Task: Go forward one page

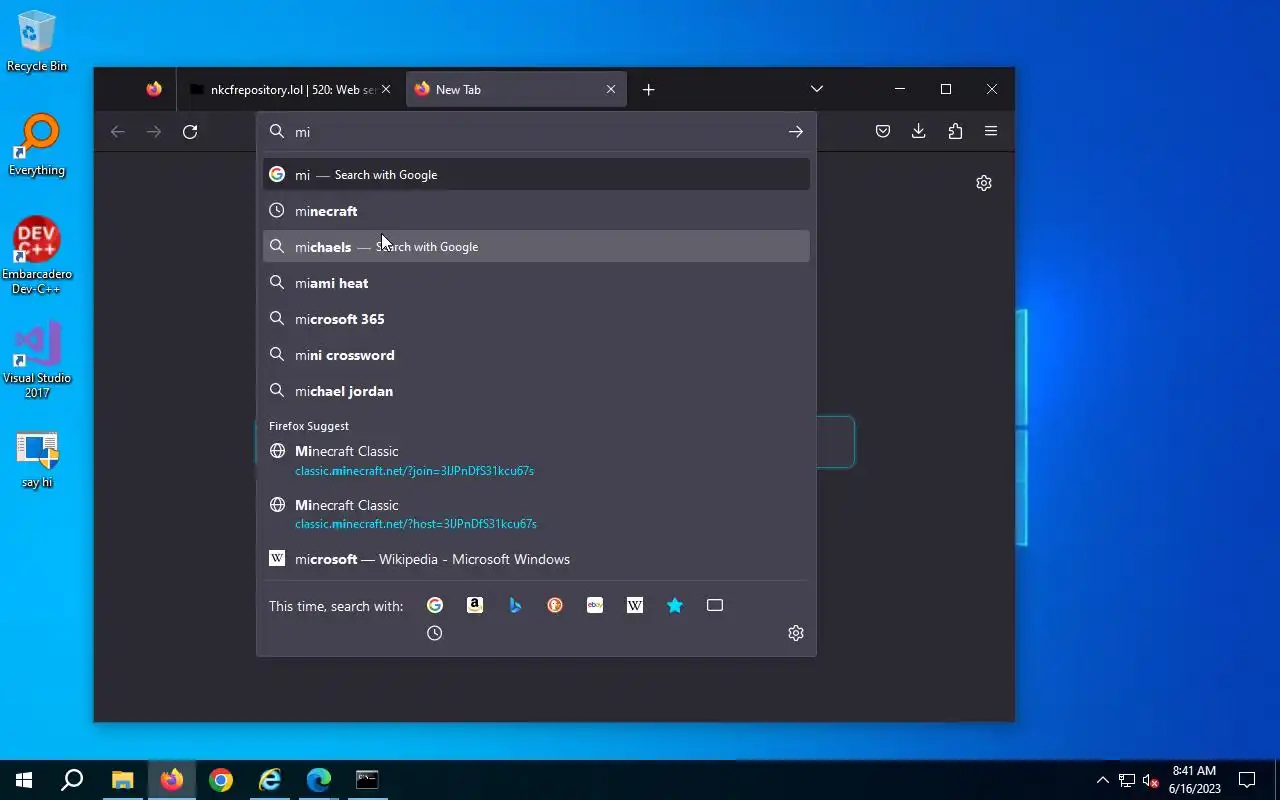Action: pos(154,132)
